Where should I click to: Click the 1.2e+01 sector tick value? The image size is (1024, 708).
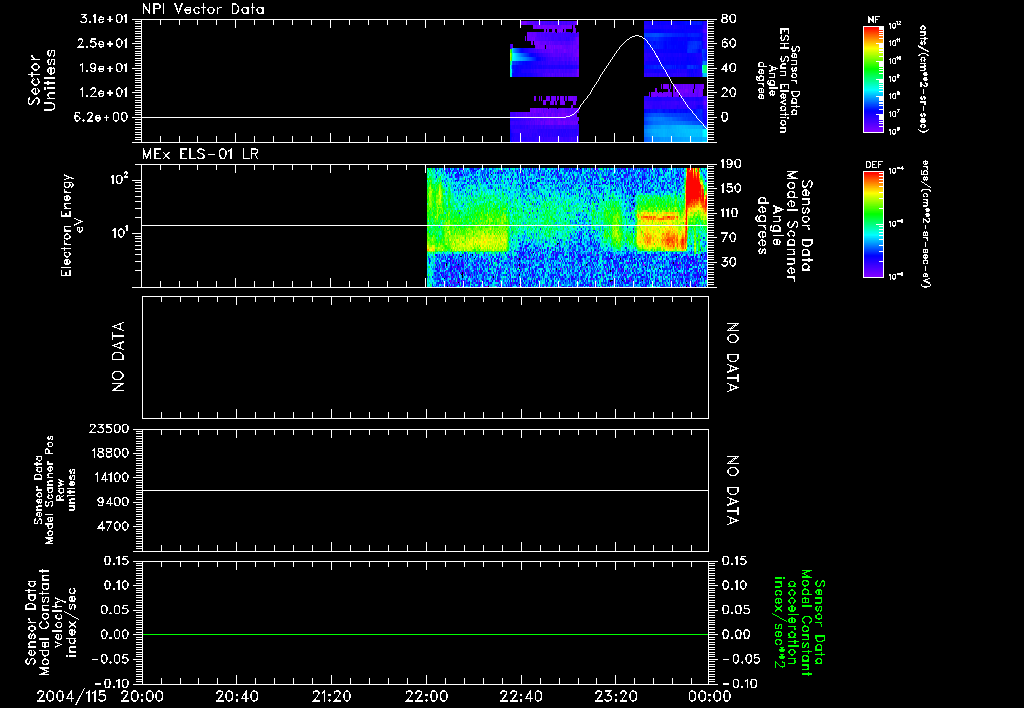pyautogui.click(x=103, y=93)
